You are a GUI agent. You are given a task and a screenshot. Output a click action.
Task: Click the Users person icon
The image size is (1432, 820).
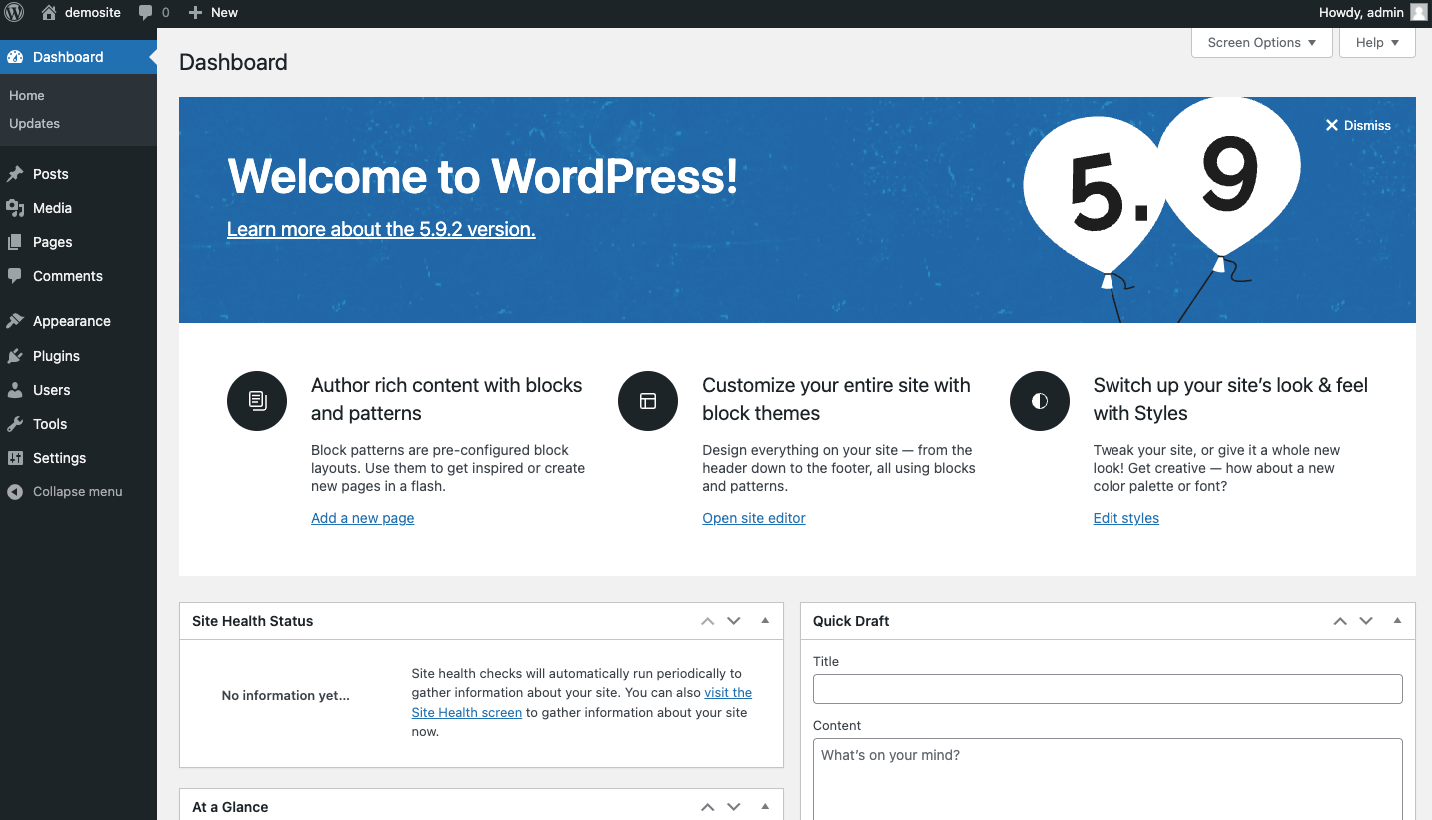click(15, 390)
